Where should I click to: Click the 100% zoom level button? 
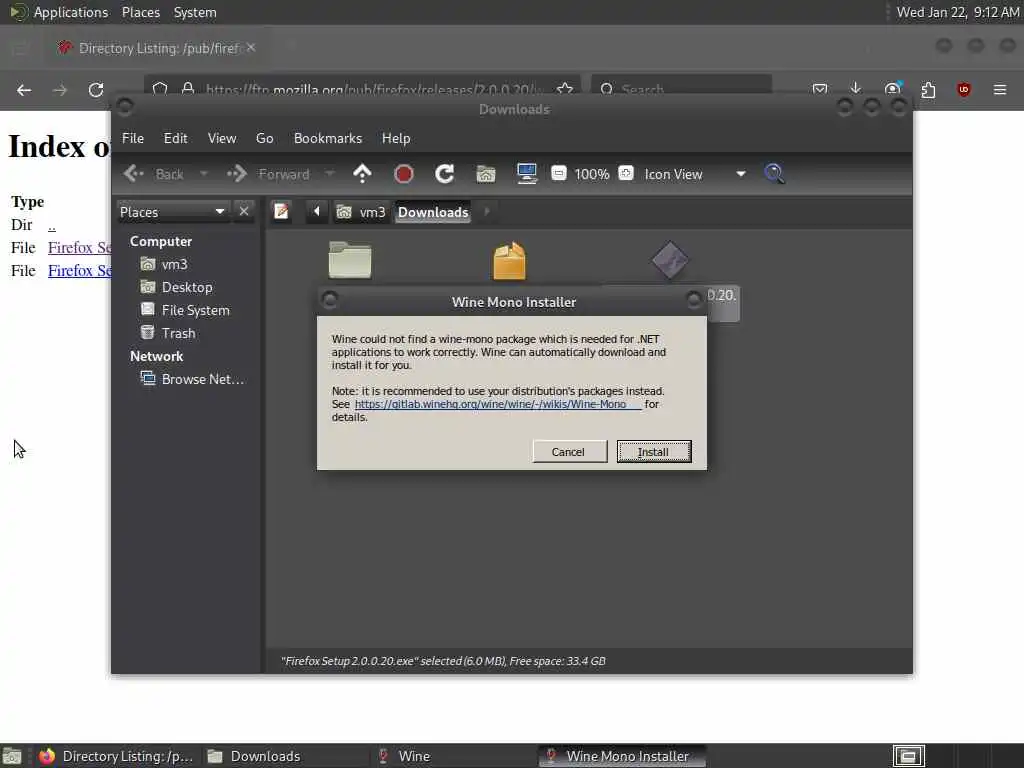[x=592, y=174]
